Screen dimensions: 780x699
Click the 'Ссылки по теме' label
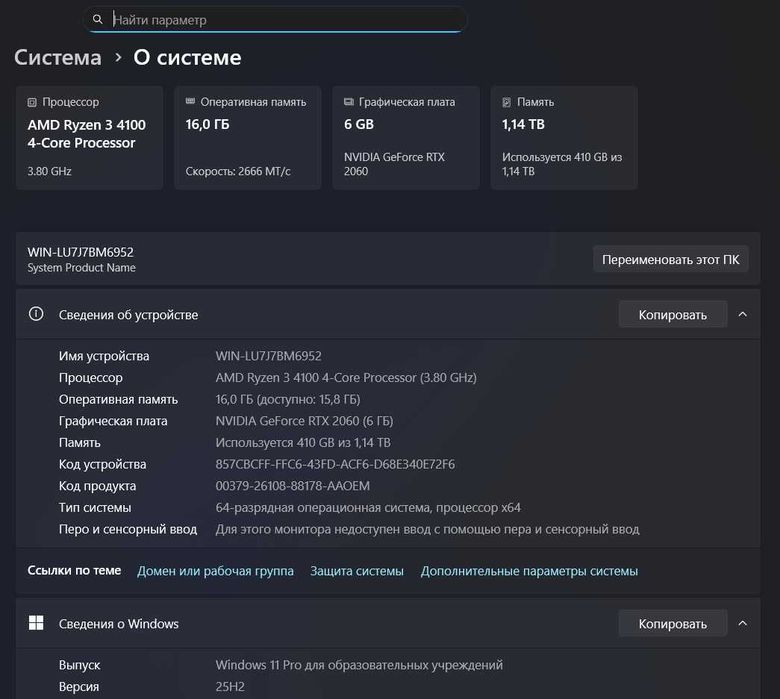(74, 570)
